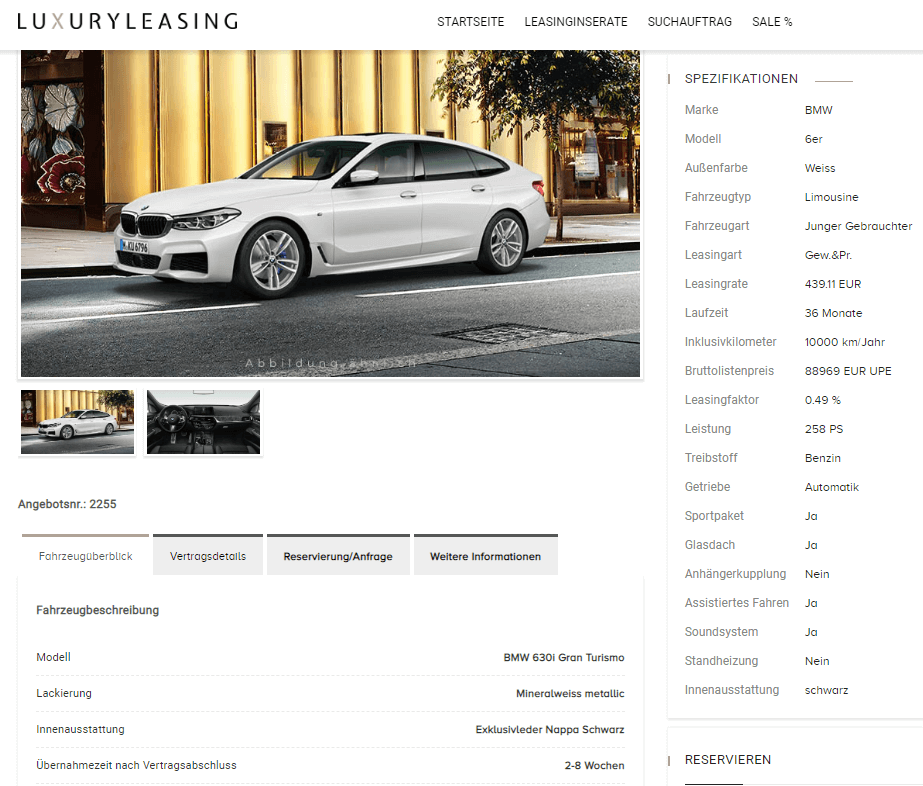Select the car interior thumbnail
923x786 pixels.
coord(203,422)
